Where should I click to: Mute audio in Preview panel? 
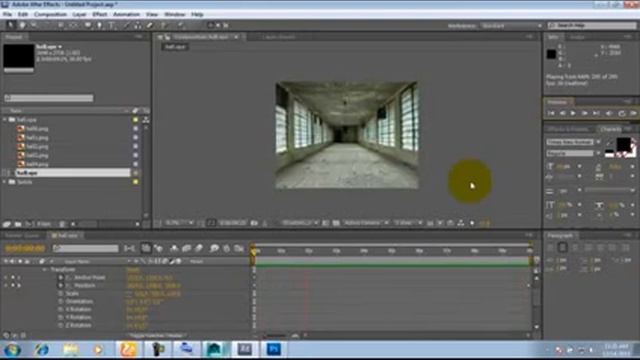click(x=609, y=113)
